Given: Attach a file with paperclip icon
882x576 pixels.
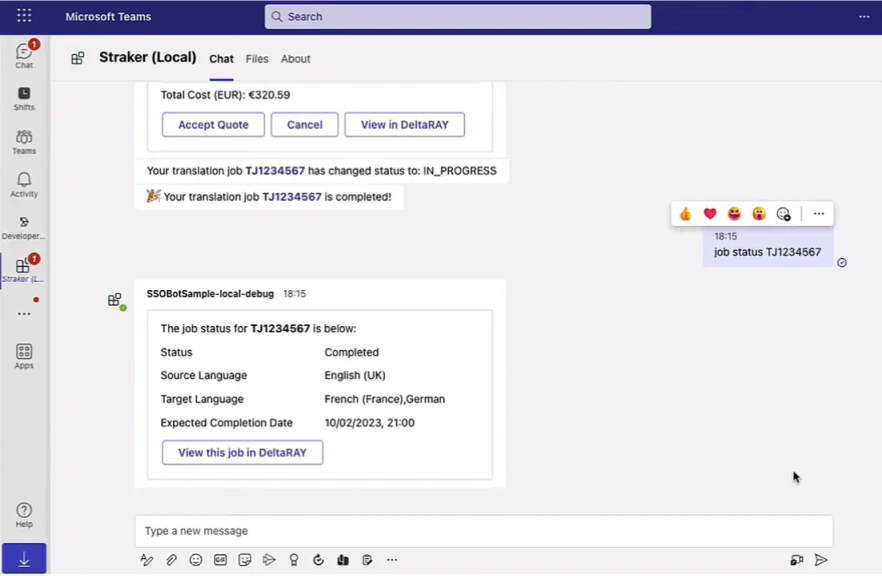Looking at the screenshot, I should [171, 560].
